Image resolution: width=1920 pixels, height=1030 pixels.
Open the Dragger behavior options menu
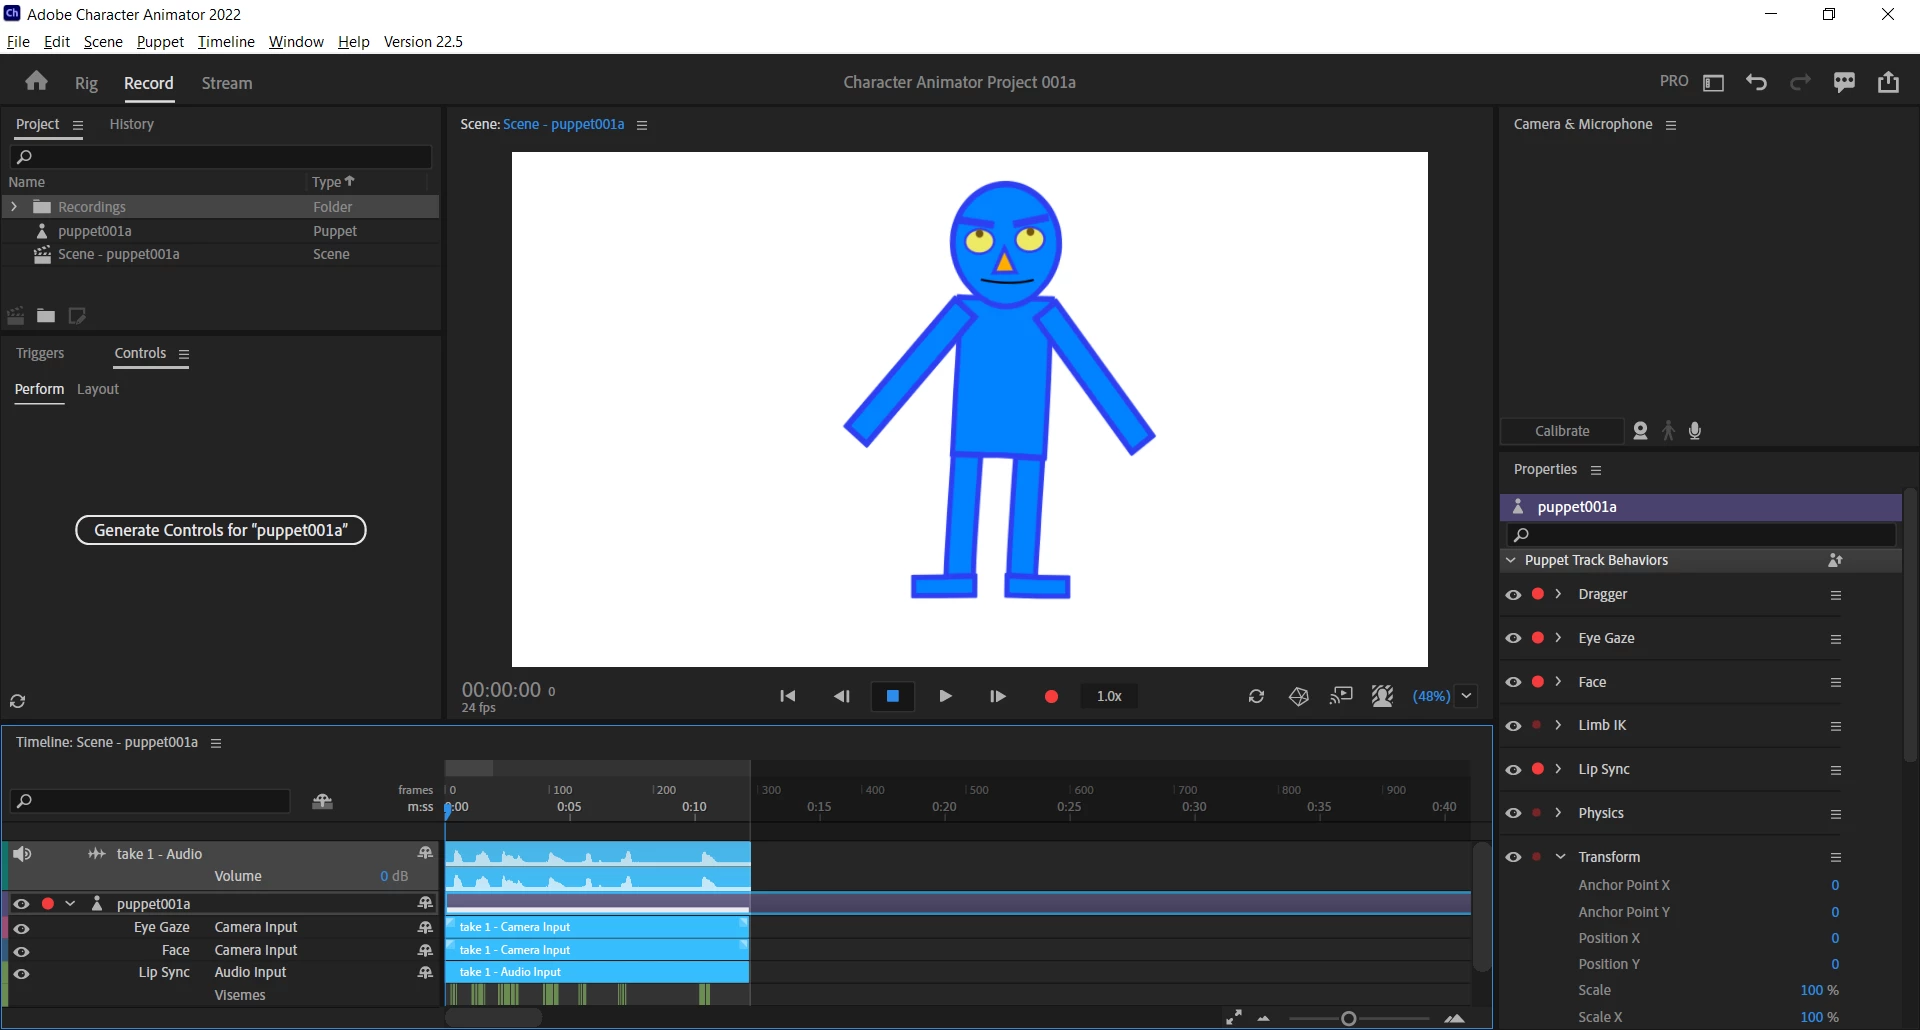pos(1836,595)
